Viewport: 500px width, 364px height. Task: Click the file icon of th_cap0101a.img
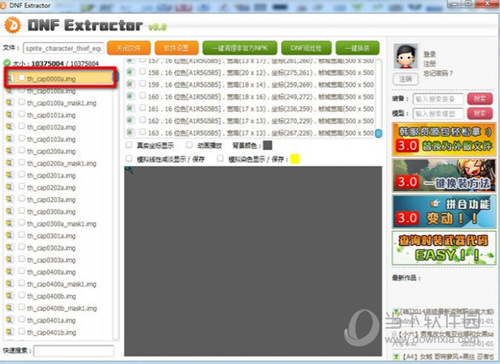(9, 115)
